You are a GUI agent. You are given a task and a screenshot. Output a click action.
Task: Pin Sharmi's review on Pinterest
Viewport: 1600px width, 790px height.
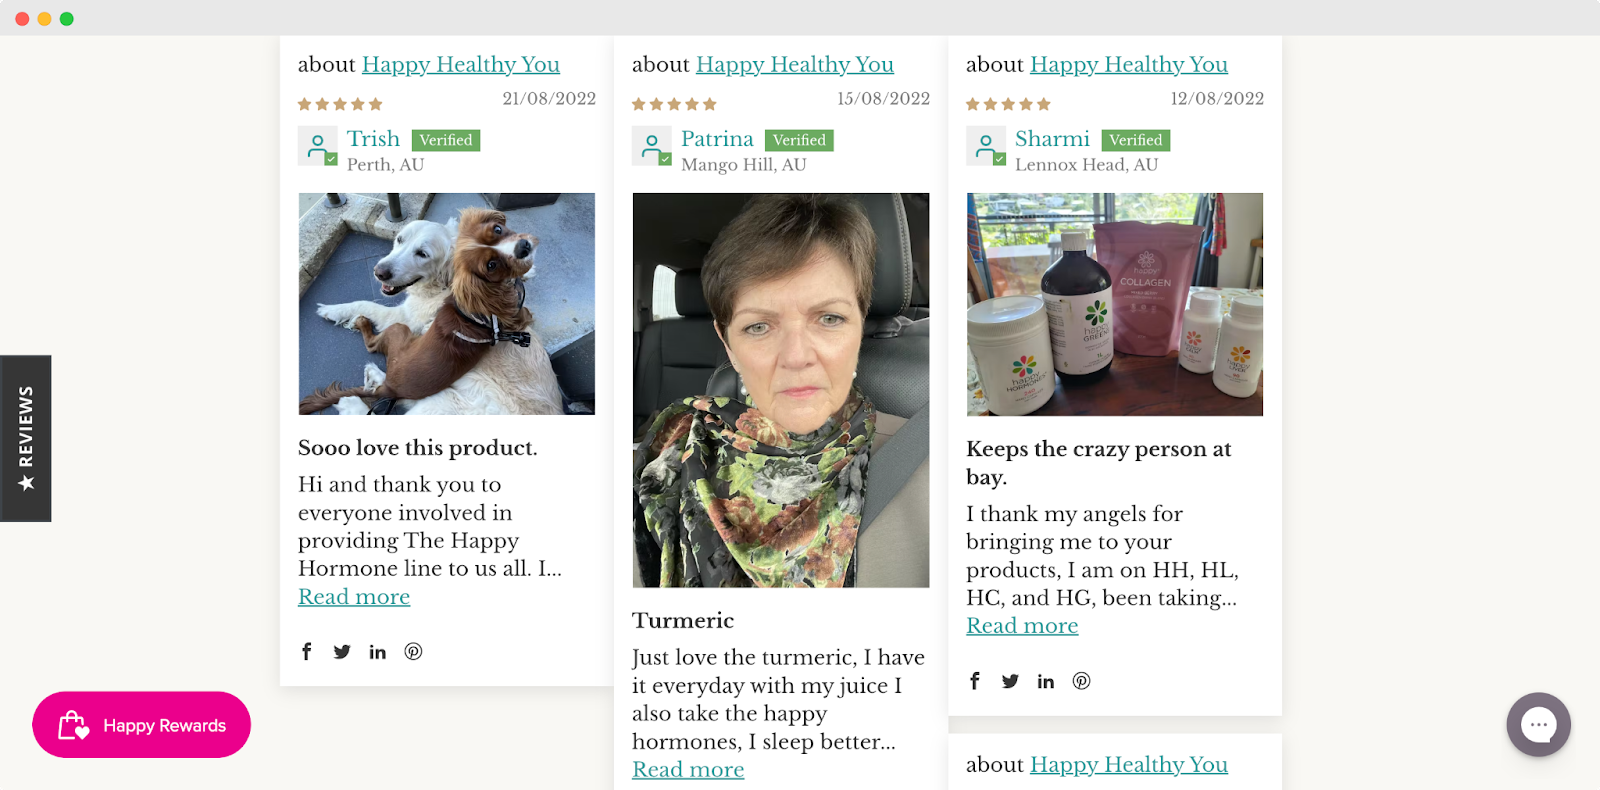[1081, 681]
